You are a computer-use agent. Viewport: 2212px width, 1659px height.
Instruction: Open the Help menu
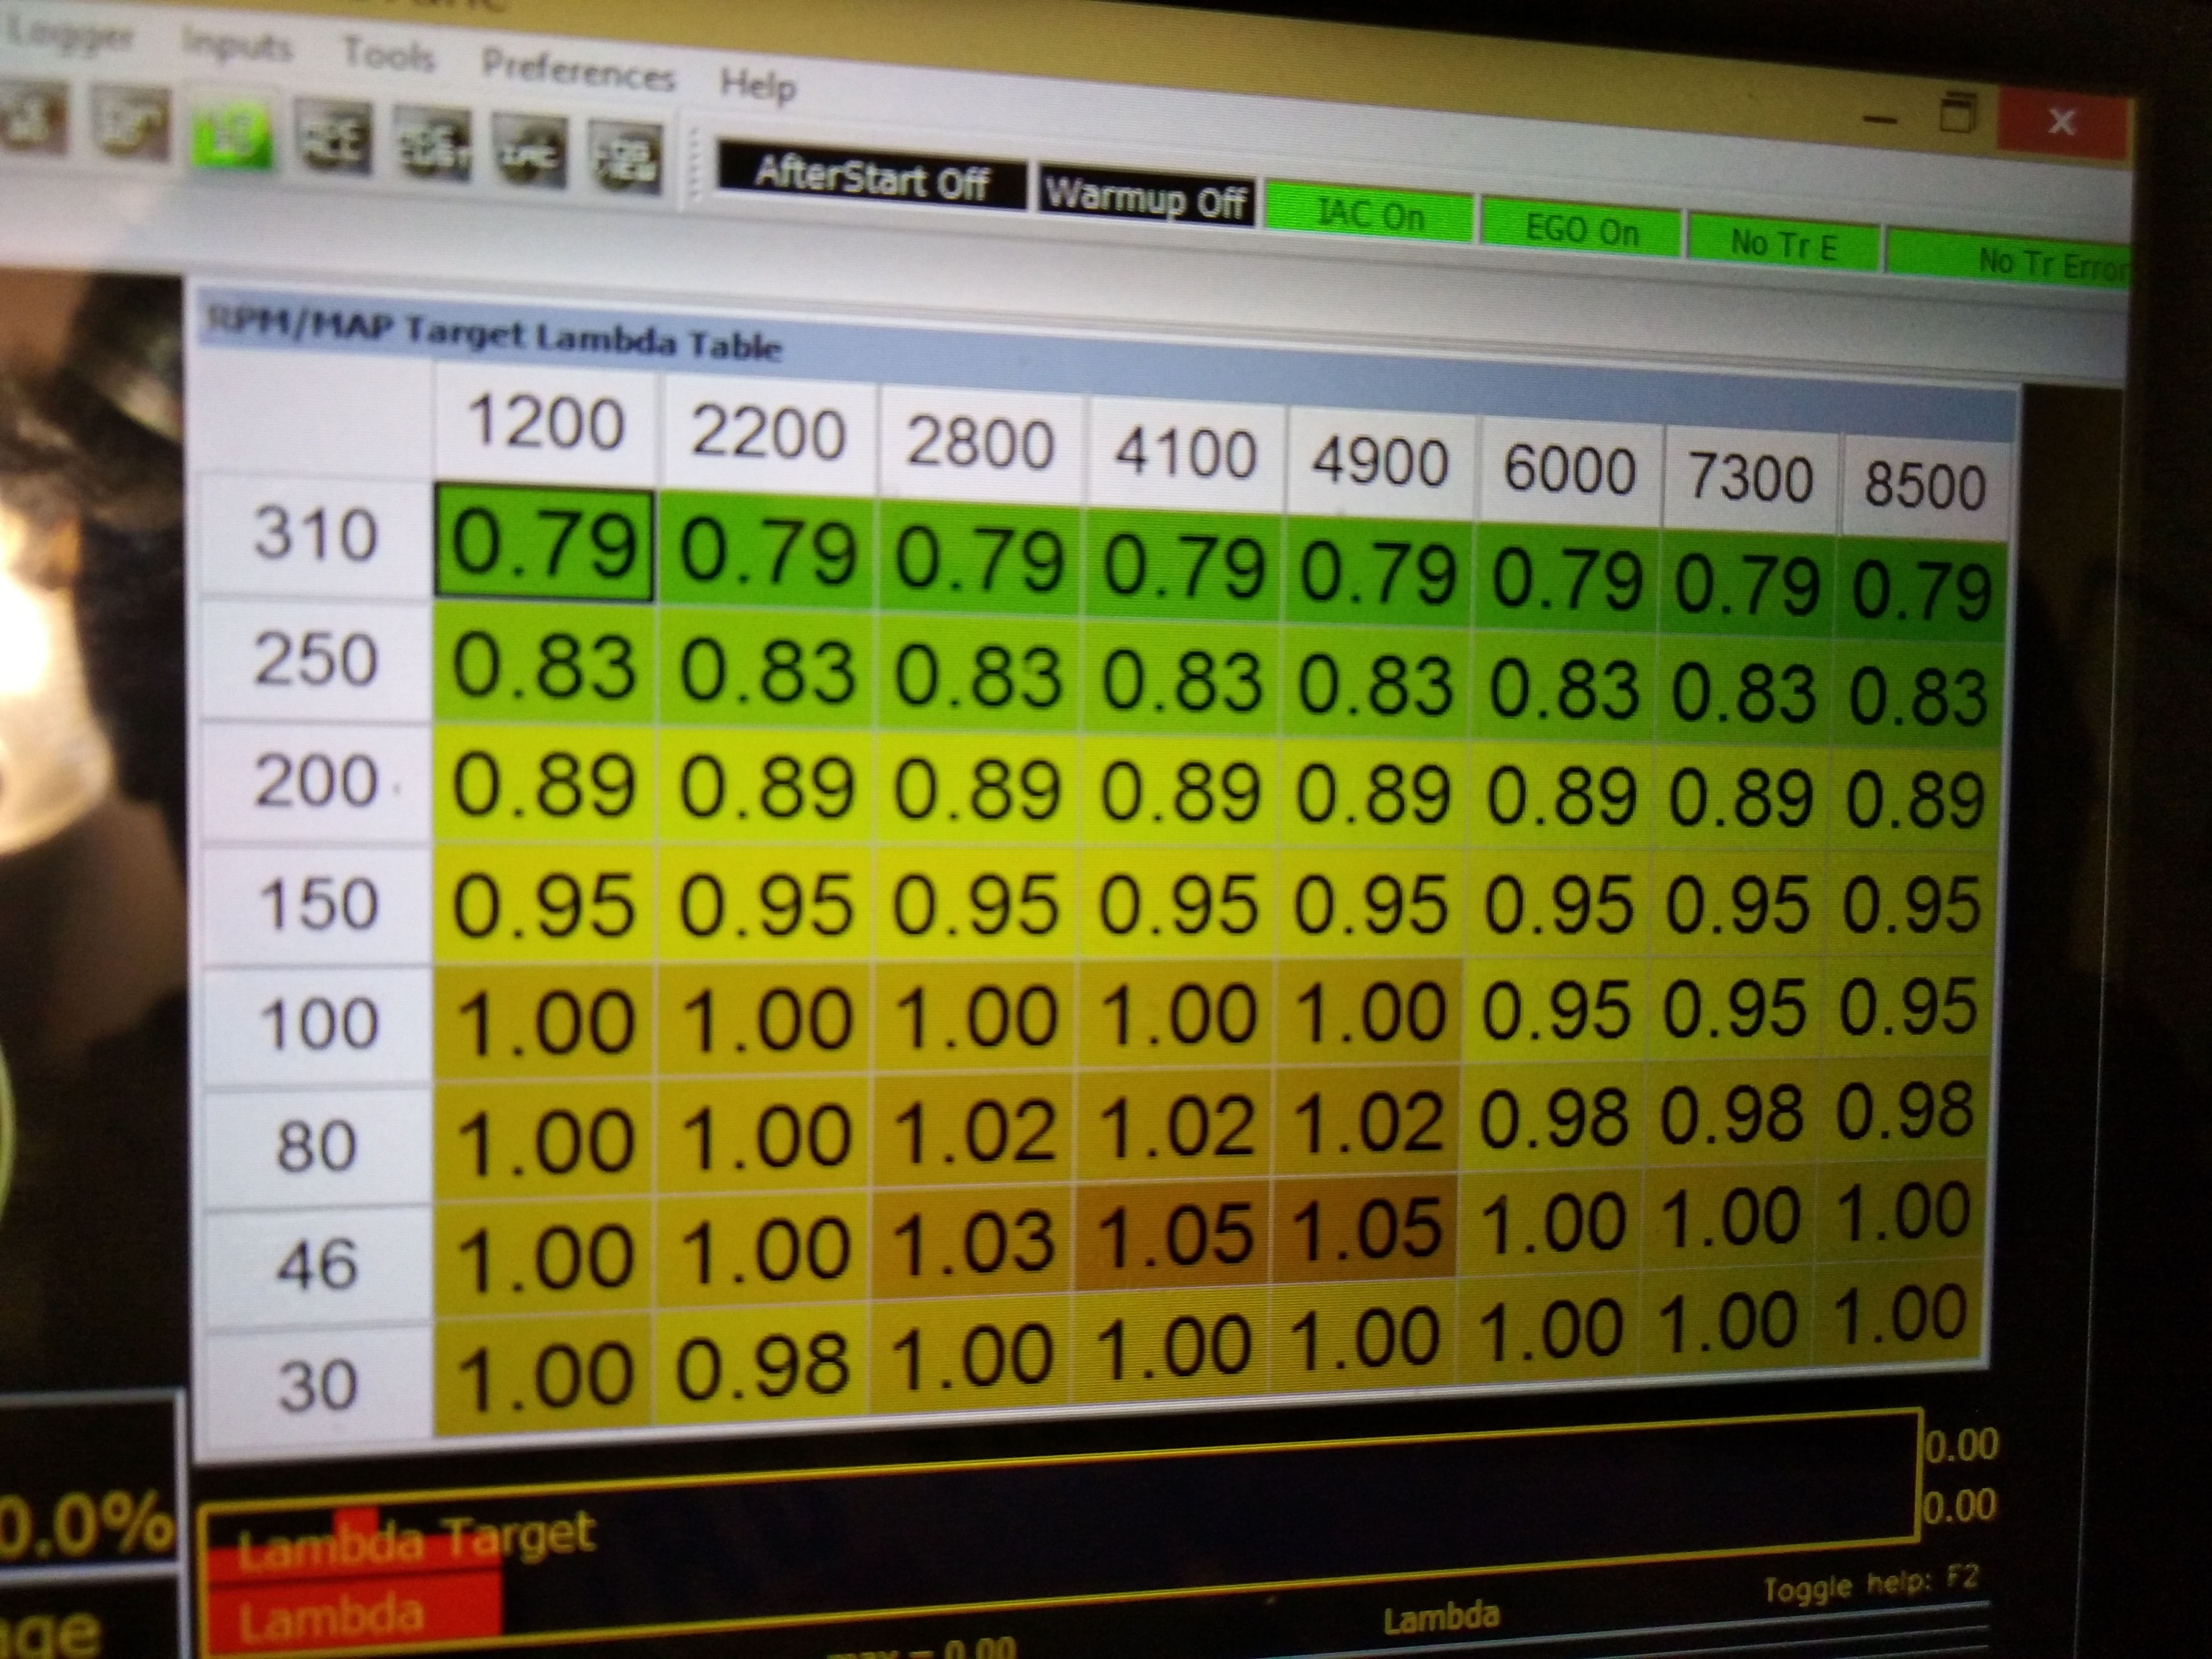pyautogui.click(x=758, y=84)
